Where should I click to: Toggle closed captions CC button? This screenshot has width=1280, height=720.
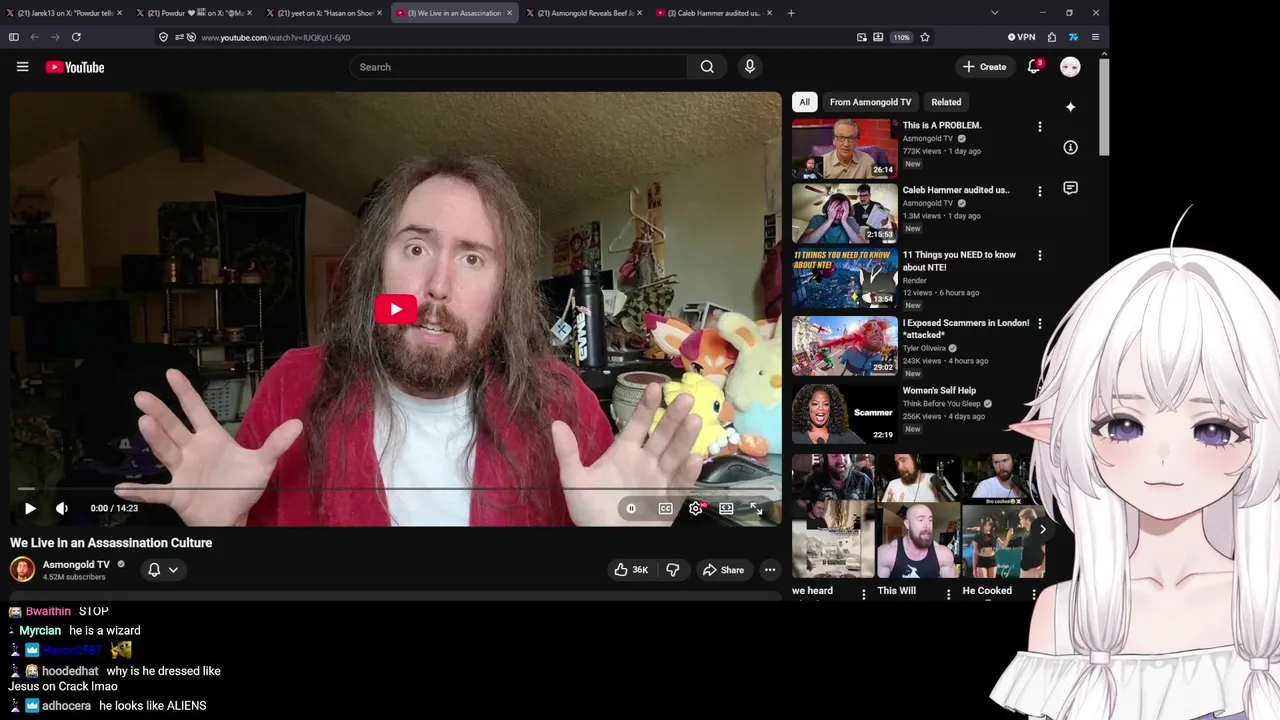click(x=665, y=508)
